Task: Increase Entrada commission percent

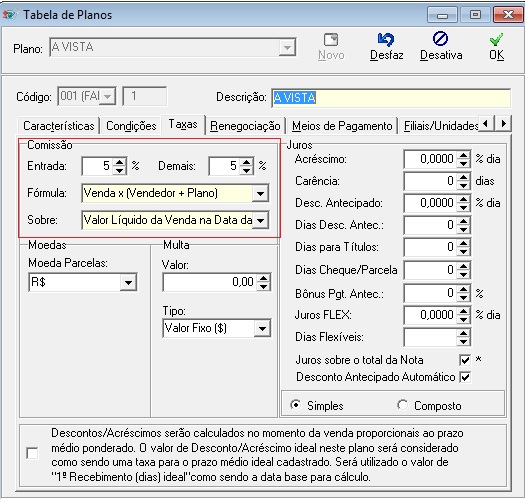Action: [x=120, y=162]
